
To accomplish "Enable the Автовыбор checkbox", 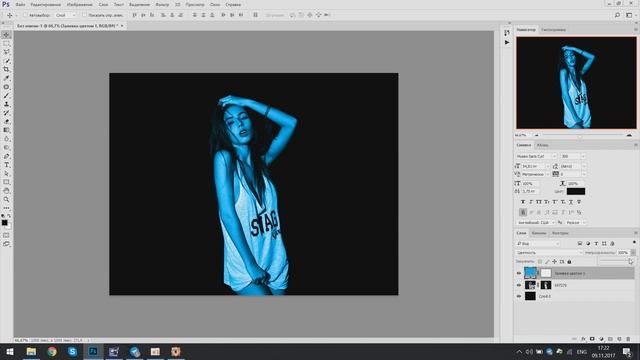I will [25, 15].
